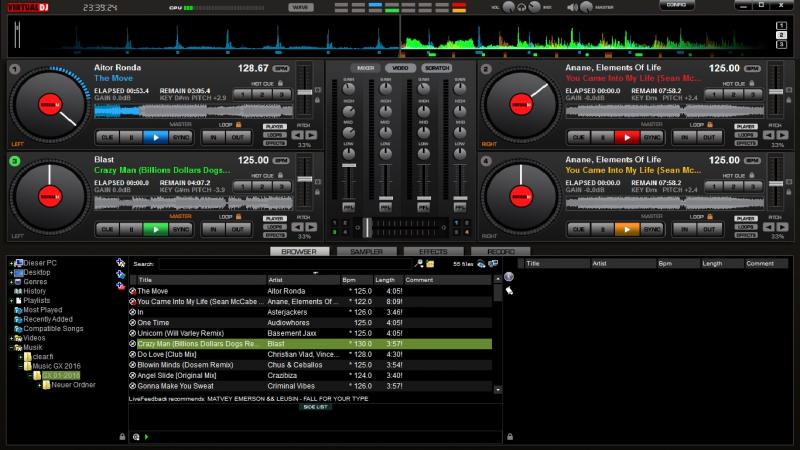Screen dimensions: 800x450
Task: Expand Genres tree node
Action: pyautogui.click(x=11, y=282)
